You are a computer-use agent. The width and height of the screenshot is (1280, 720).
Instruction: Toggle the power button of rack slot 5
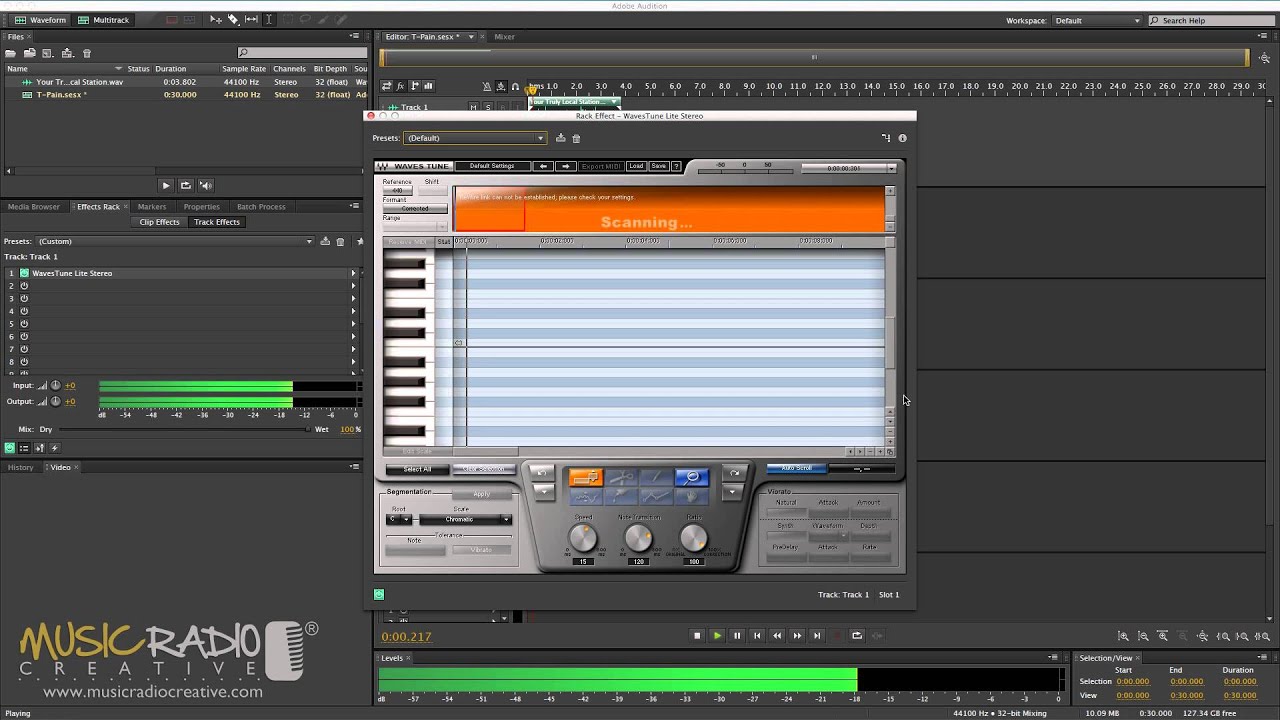point(24,324)
